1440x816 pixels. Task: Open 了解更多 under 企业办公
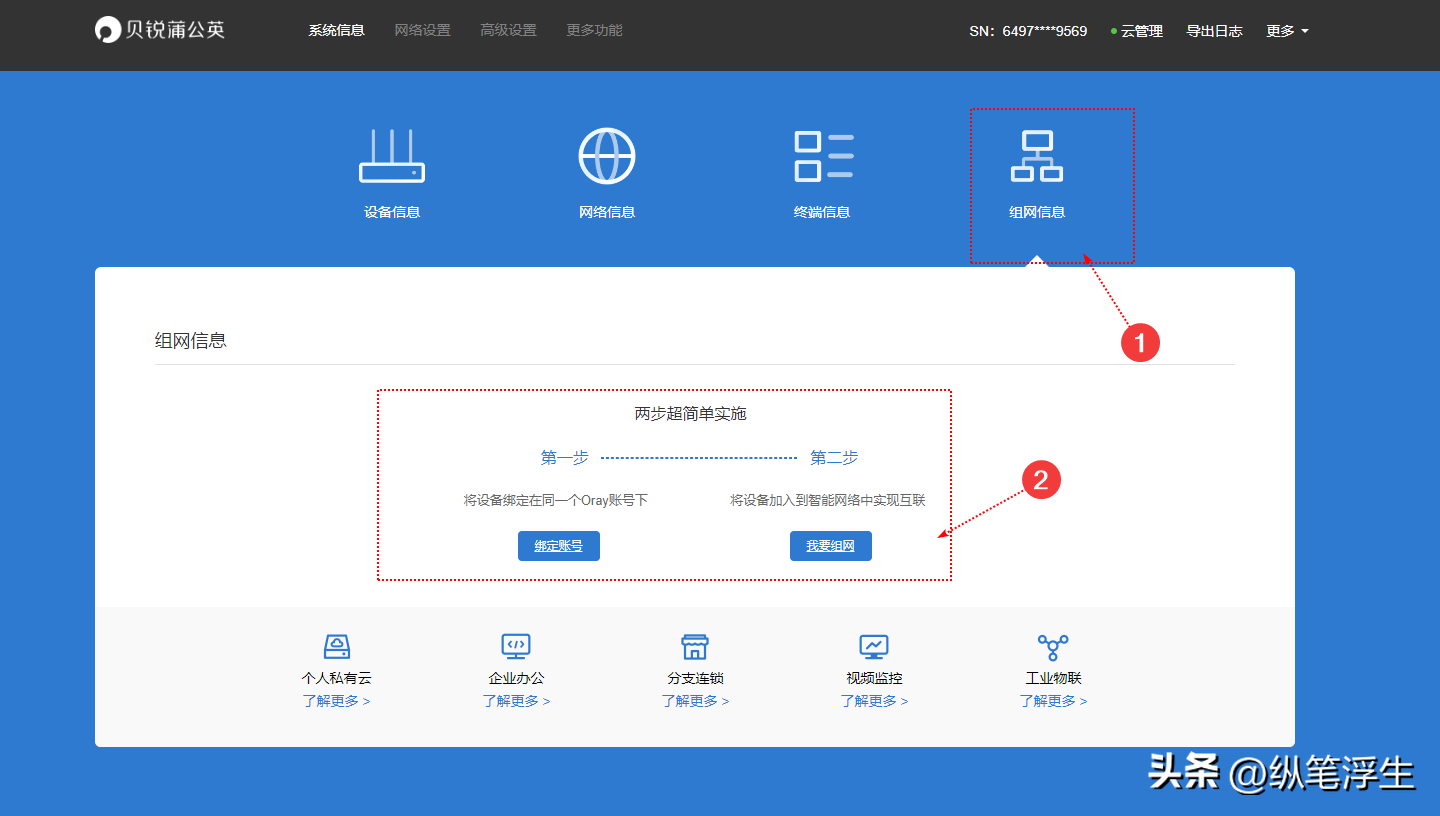pos(516,701)
